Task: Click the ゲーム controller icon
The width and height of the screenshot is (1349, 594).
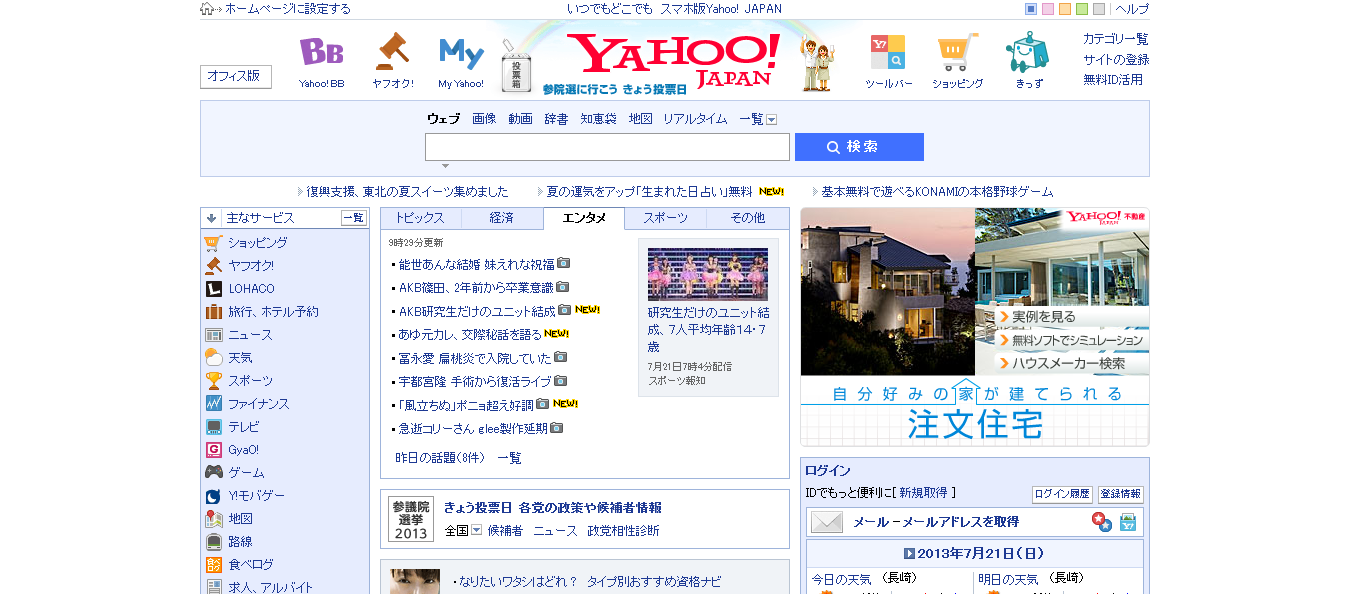Action: point(213,472)
